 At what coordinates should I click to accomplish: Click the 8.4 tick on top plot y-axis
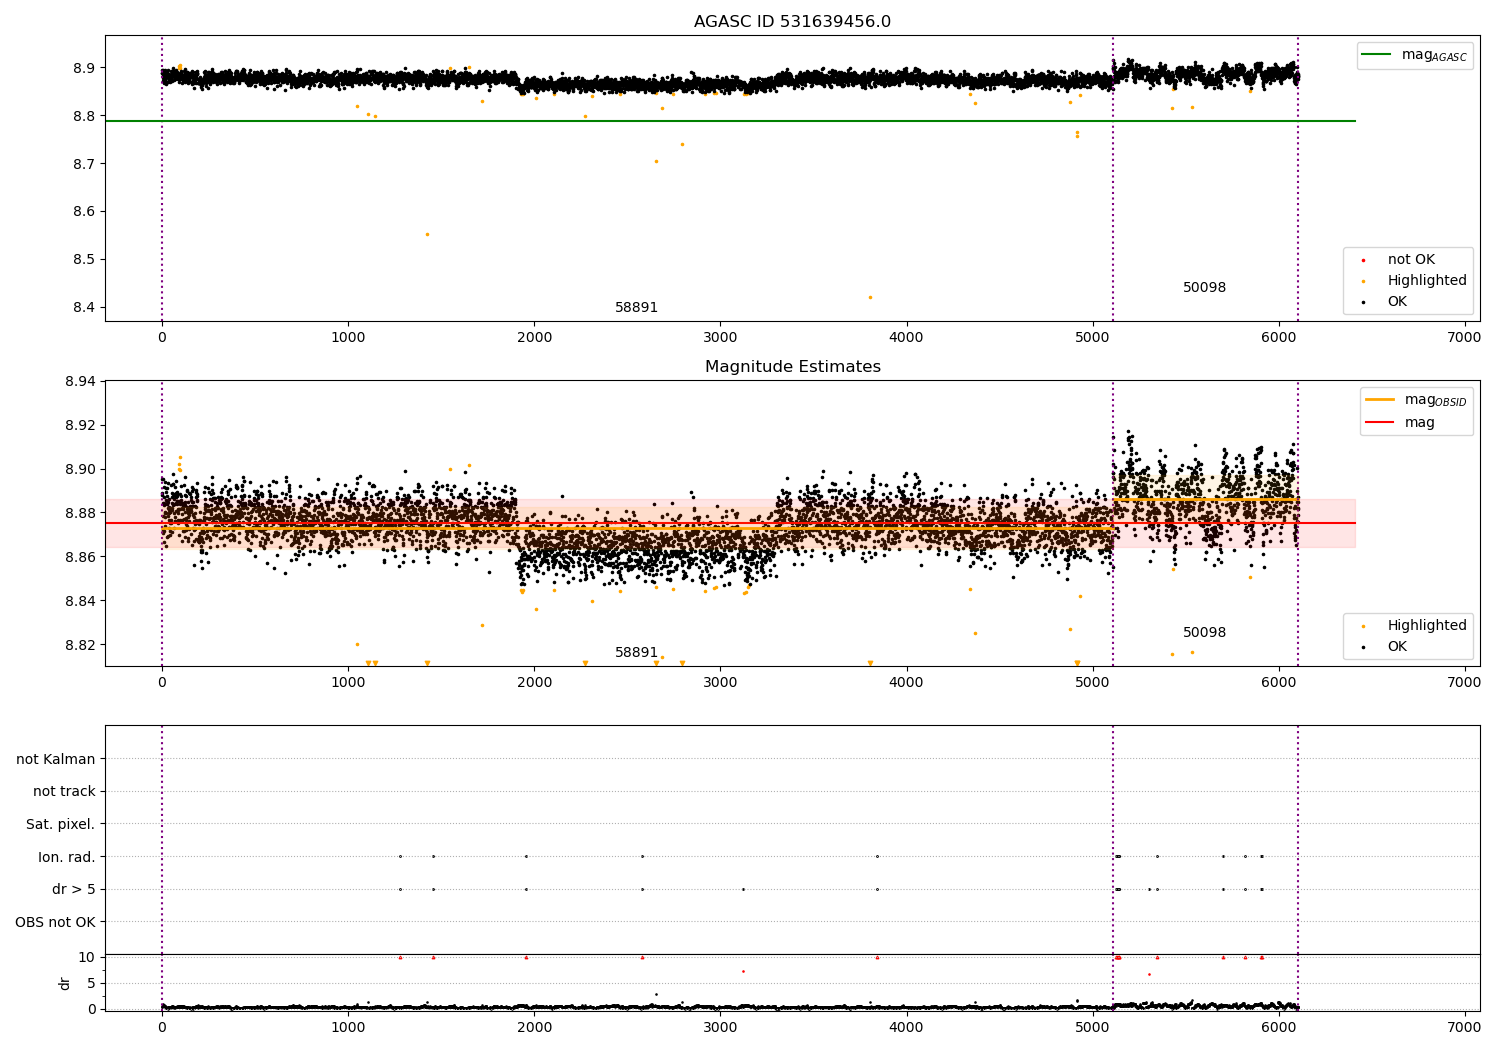coord(84,308)
